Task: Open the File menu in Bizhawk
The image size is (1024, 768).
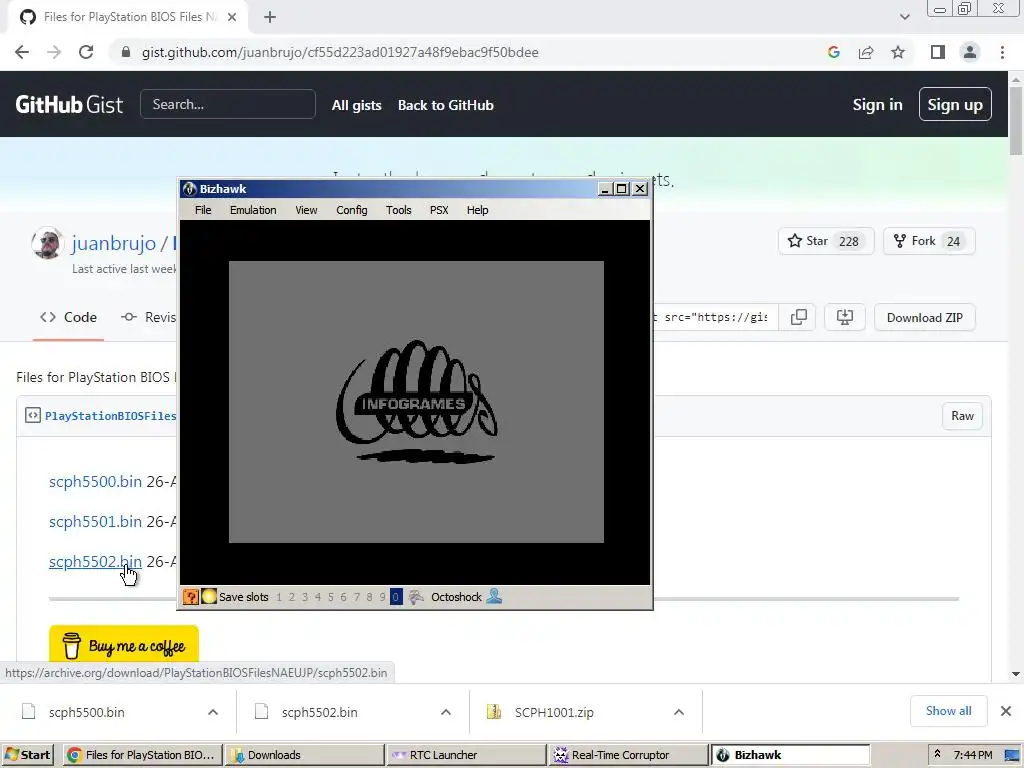Action: (203, 210)
